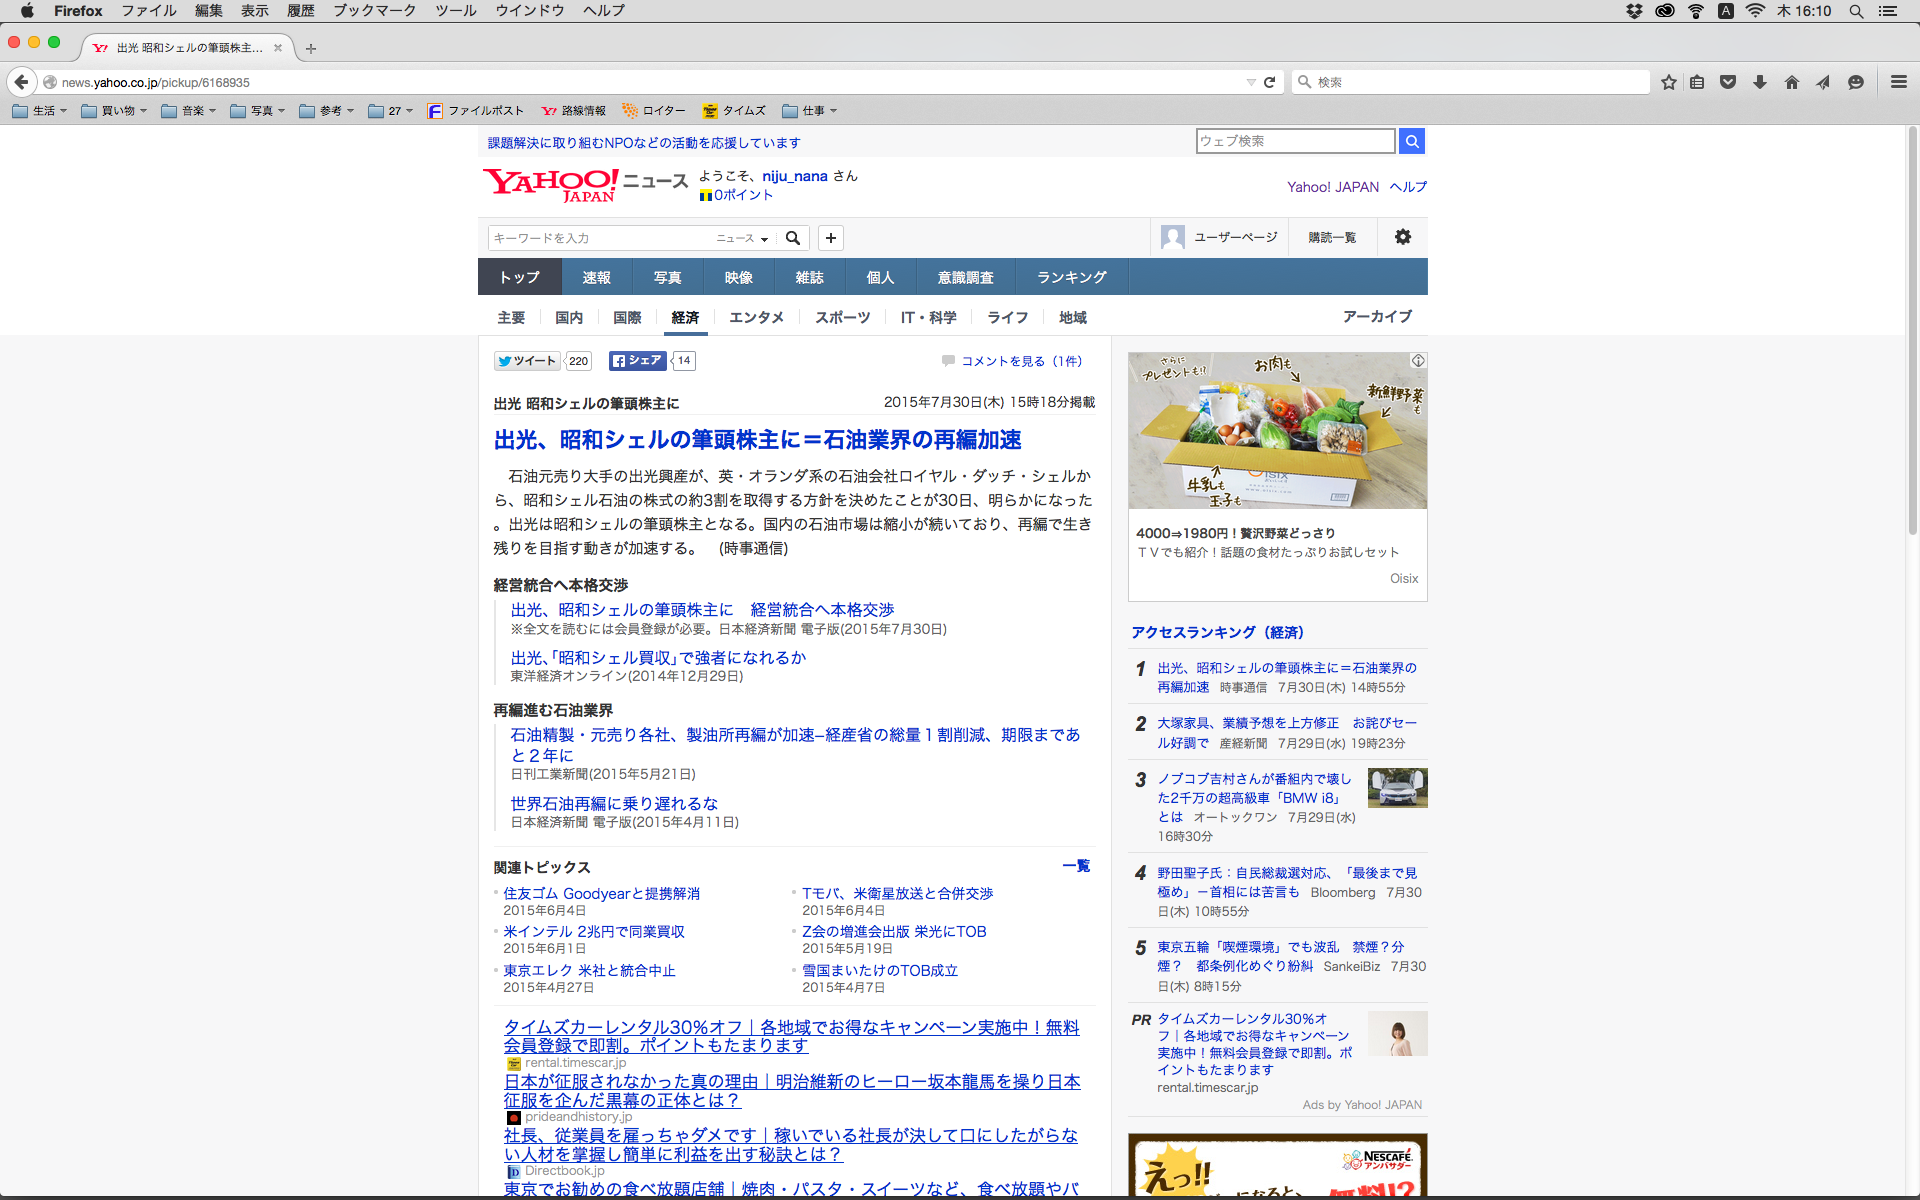Open the downloads arrow icon
The width and height of the screenshot is (1920, 1200).
[x=1760, y=82]
